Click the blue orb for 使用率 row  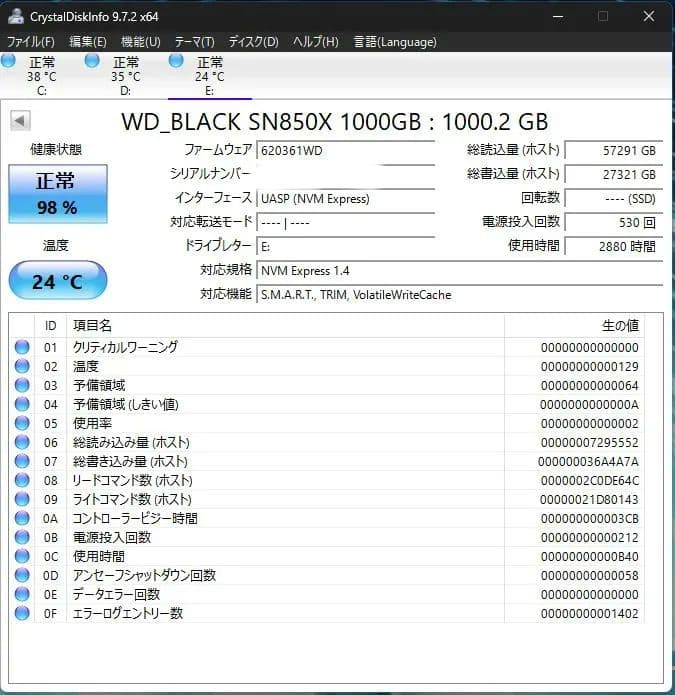click(x=22, y=423)
